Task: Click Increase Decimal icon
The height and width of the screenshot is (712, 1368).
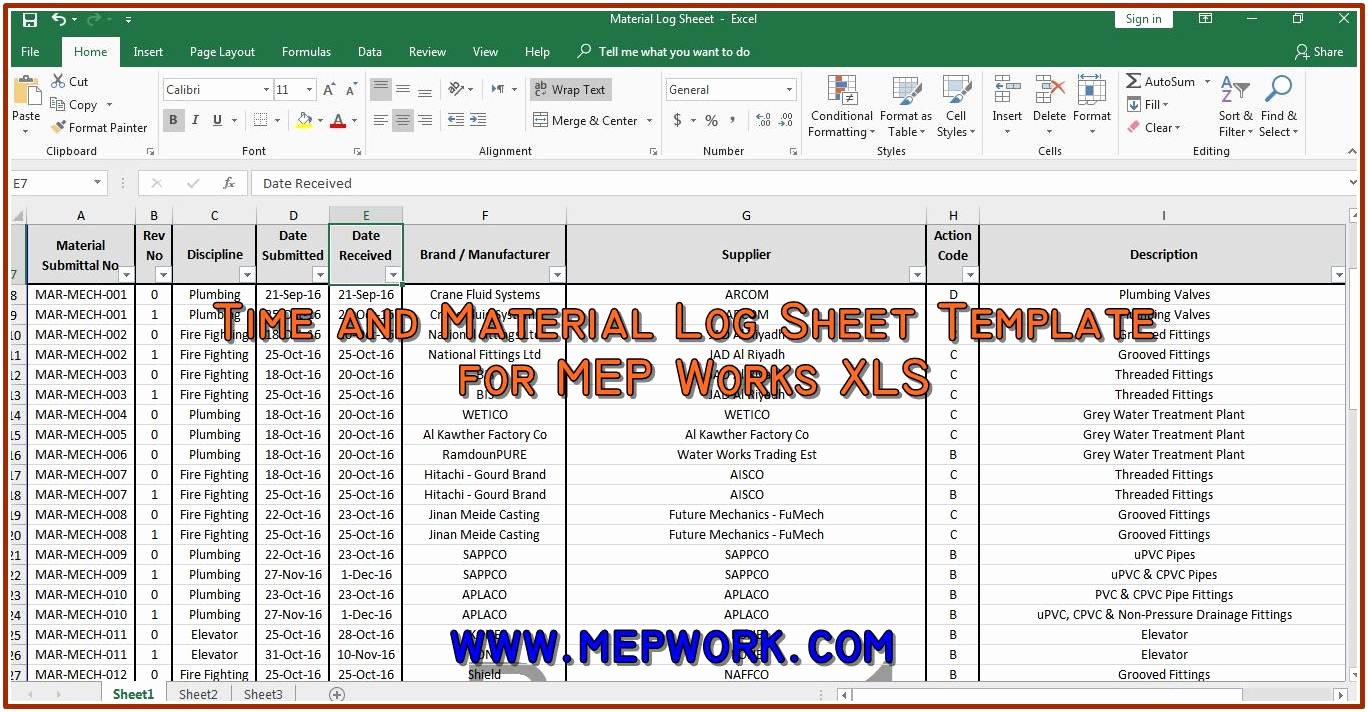Action: (763, 120)
